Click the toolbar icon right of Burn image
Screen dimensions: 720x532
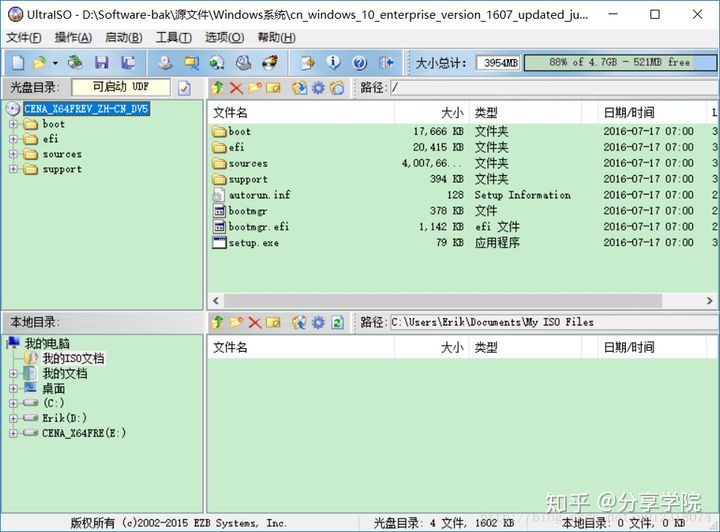pyautogui.click(x=307, y=62)
